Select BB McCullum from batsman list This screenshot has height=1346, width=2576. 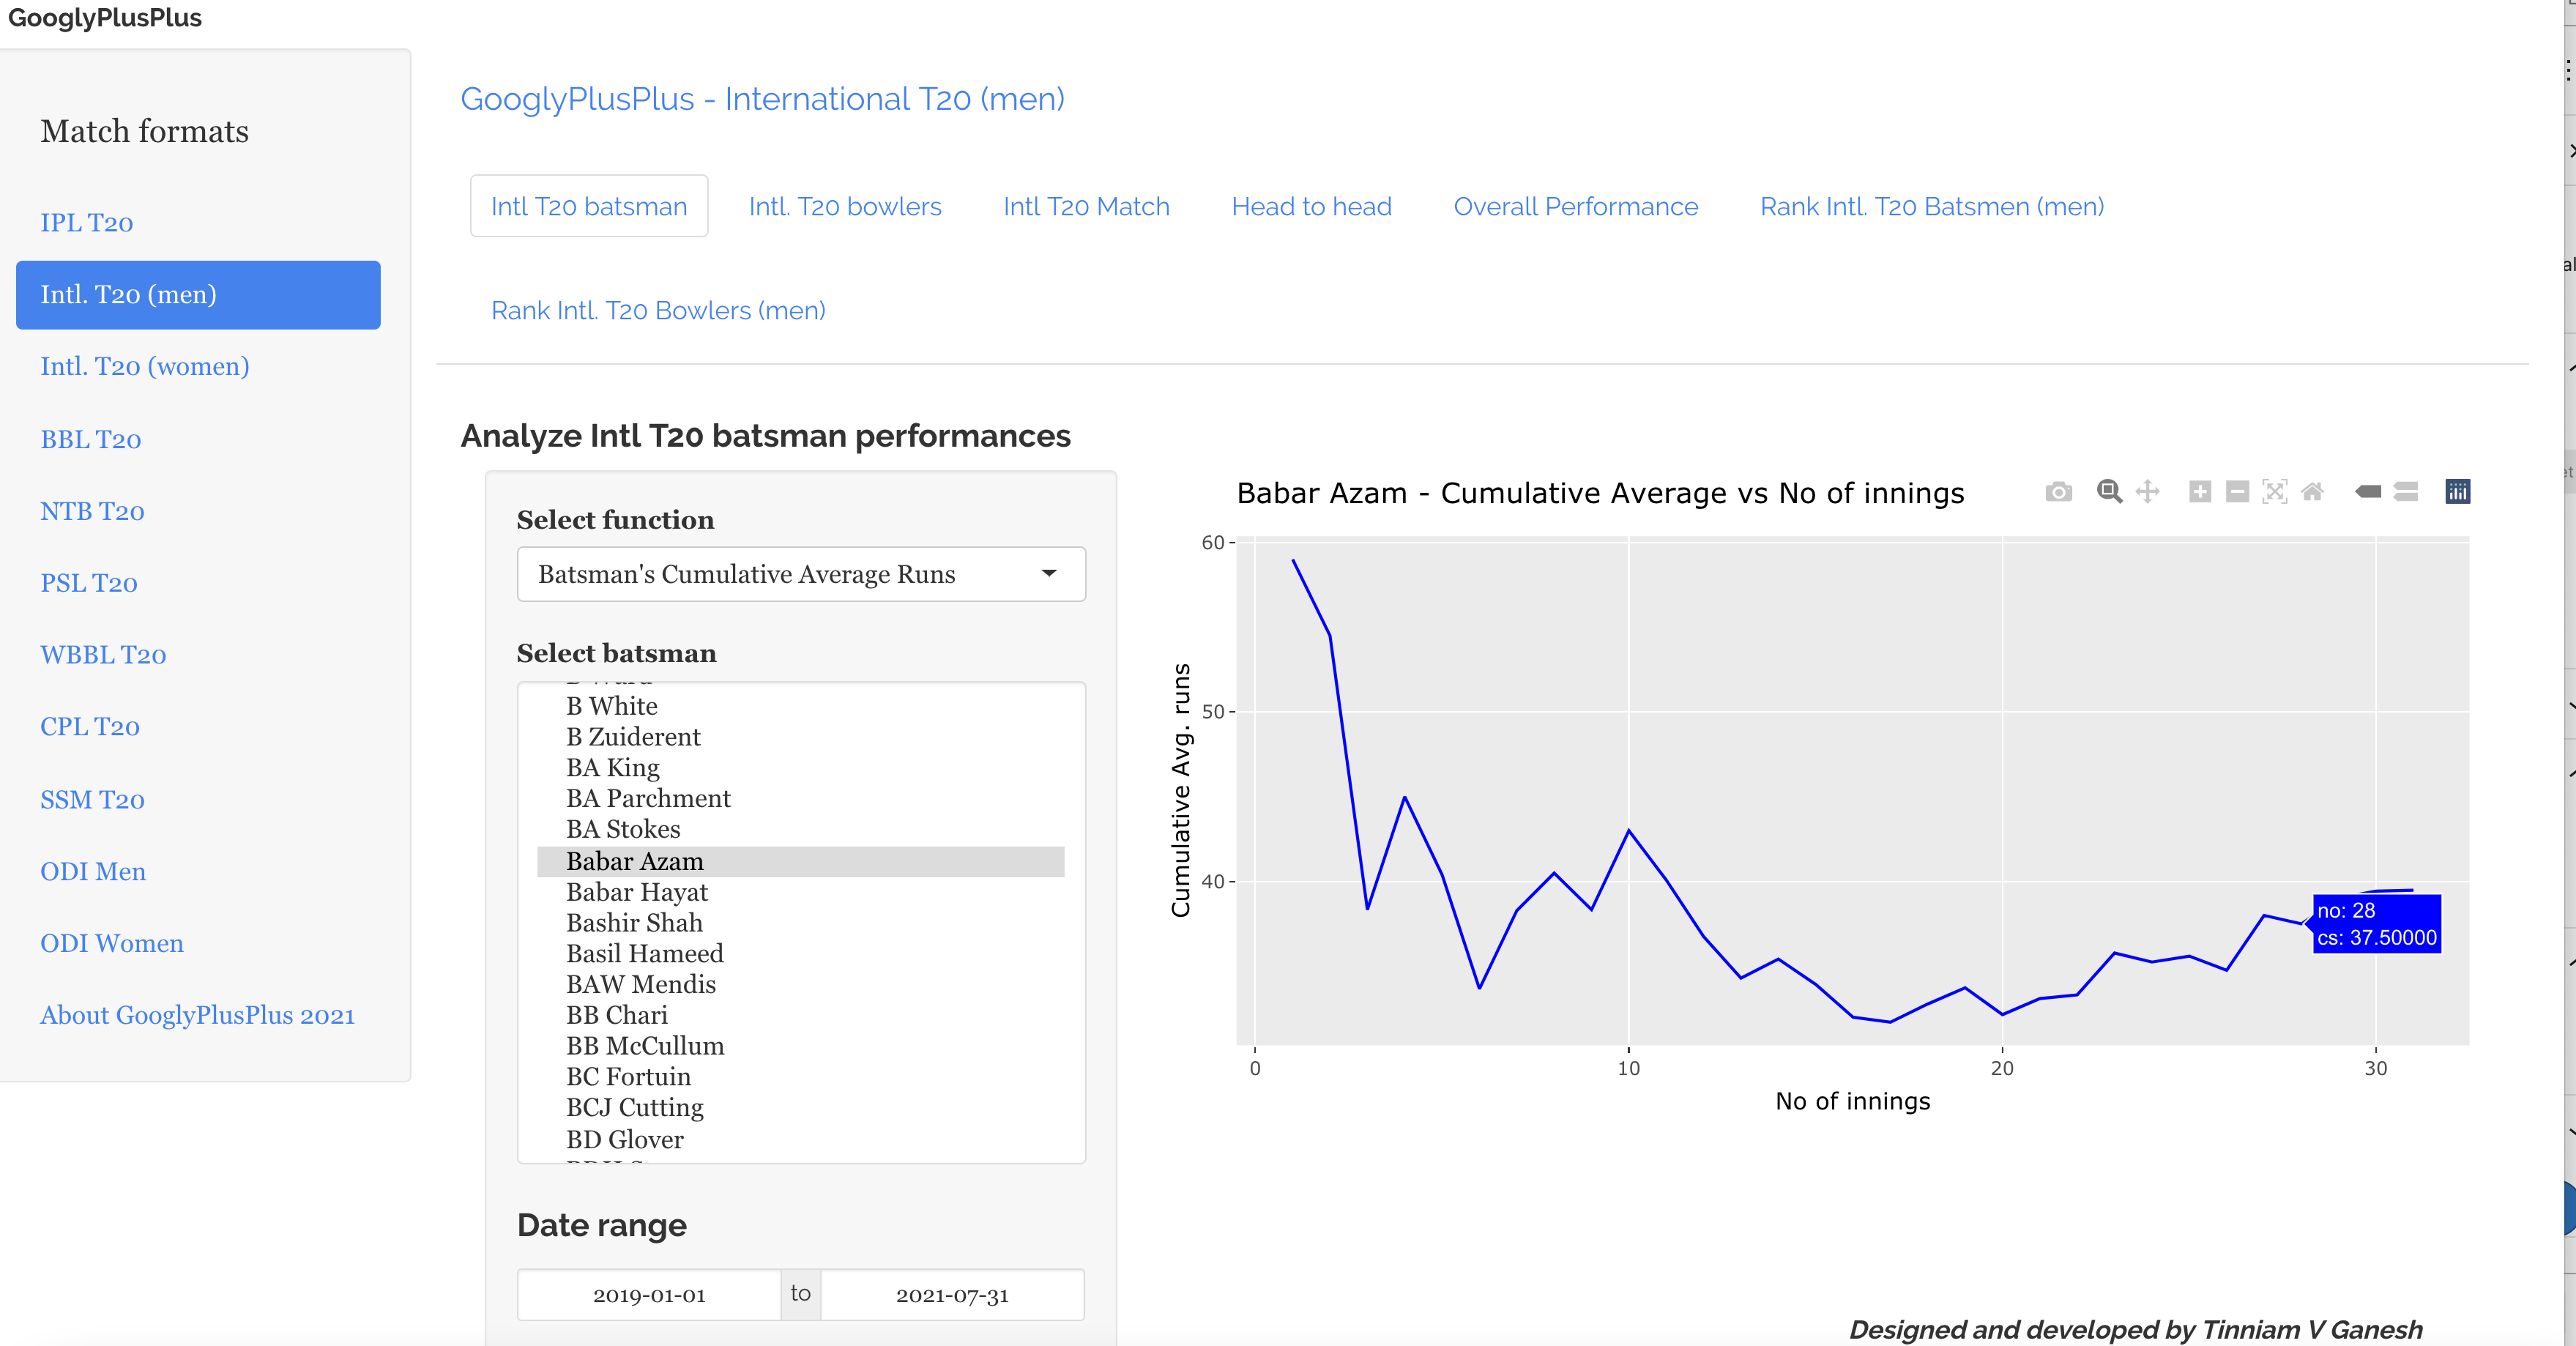pos(645,1046)
